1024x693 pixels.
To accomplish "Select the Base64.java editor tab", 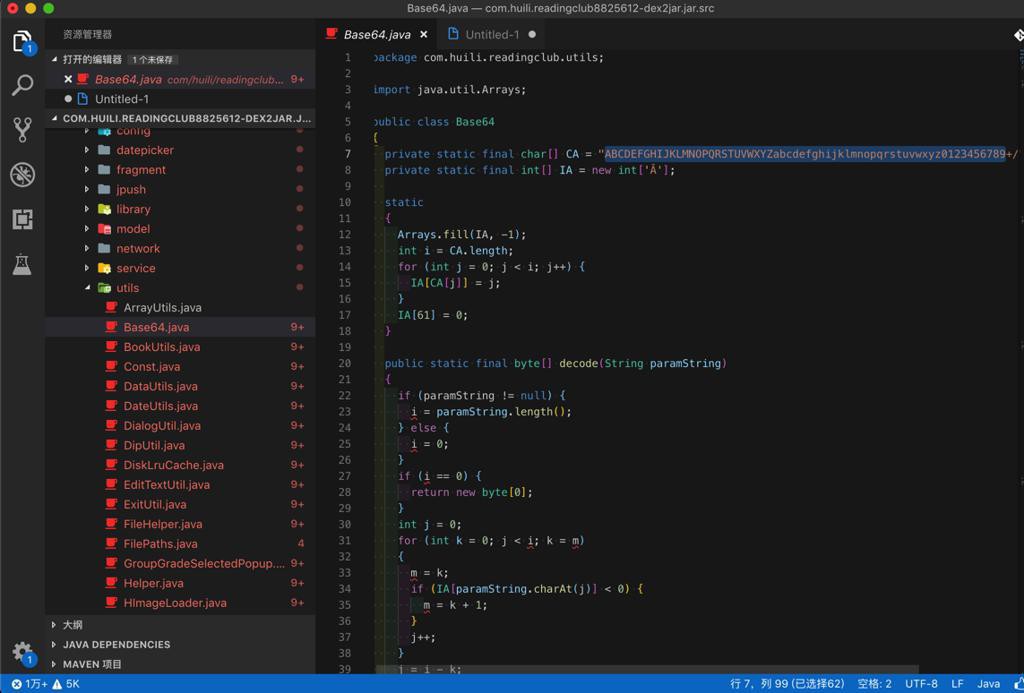I will coord(376,34).
